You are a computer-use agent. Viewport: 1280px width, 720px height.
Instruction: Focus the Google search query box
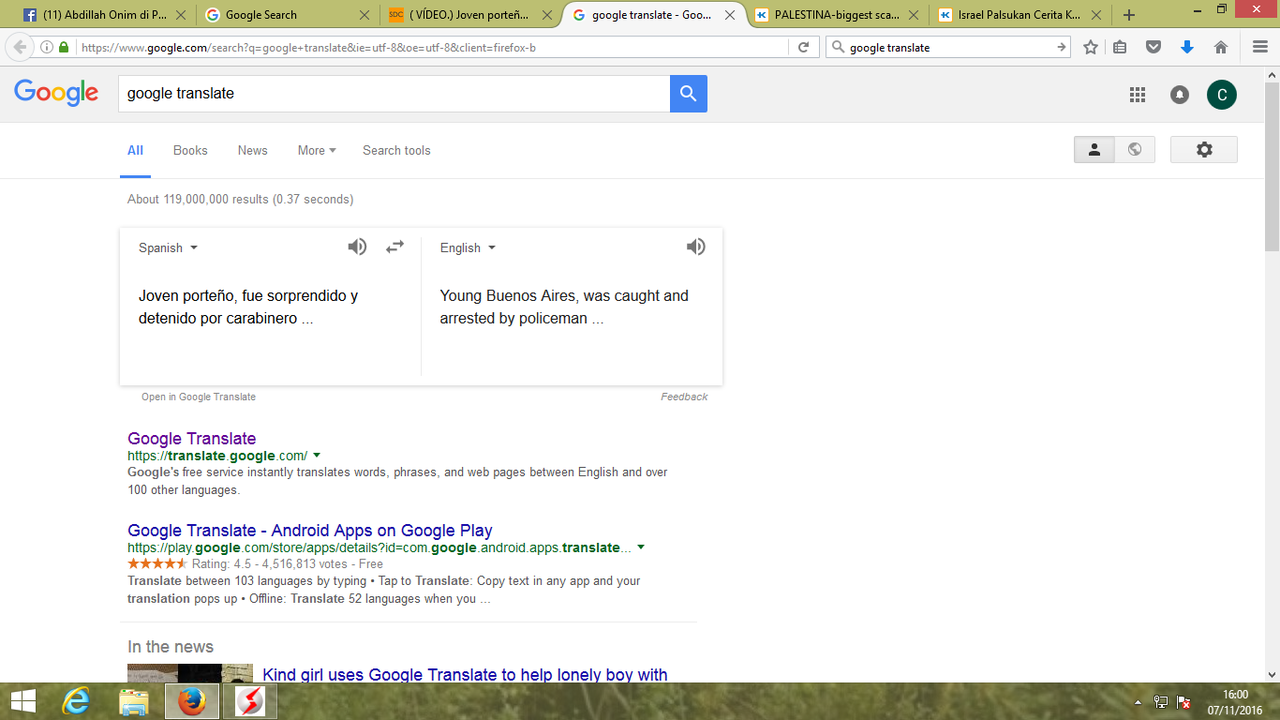[x=394, y=93]
